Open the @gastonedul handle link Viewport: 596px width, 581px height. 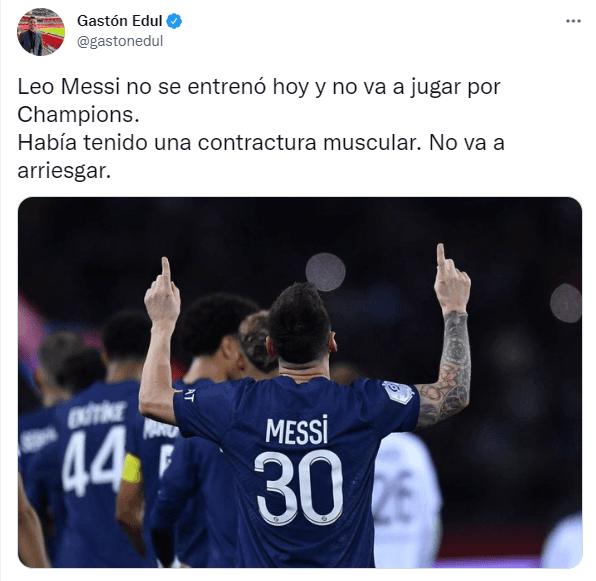[120, 41]
